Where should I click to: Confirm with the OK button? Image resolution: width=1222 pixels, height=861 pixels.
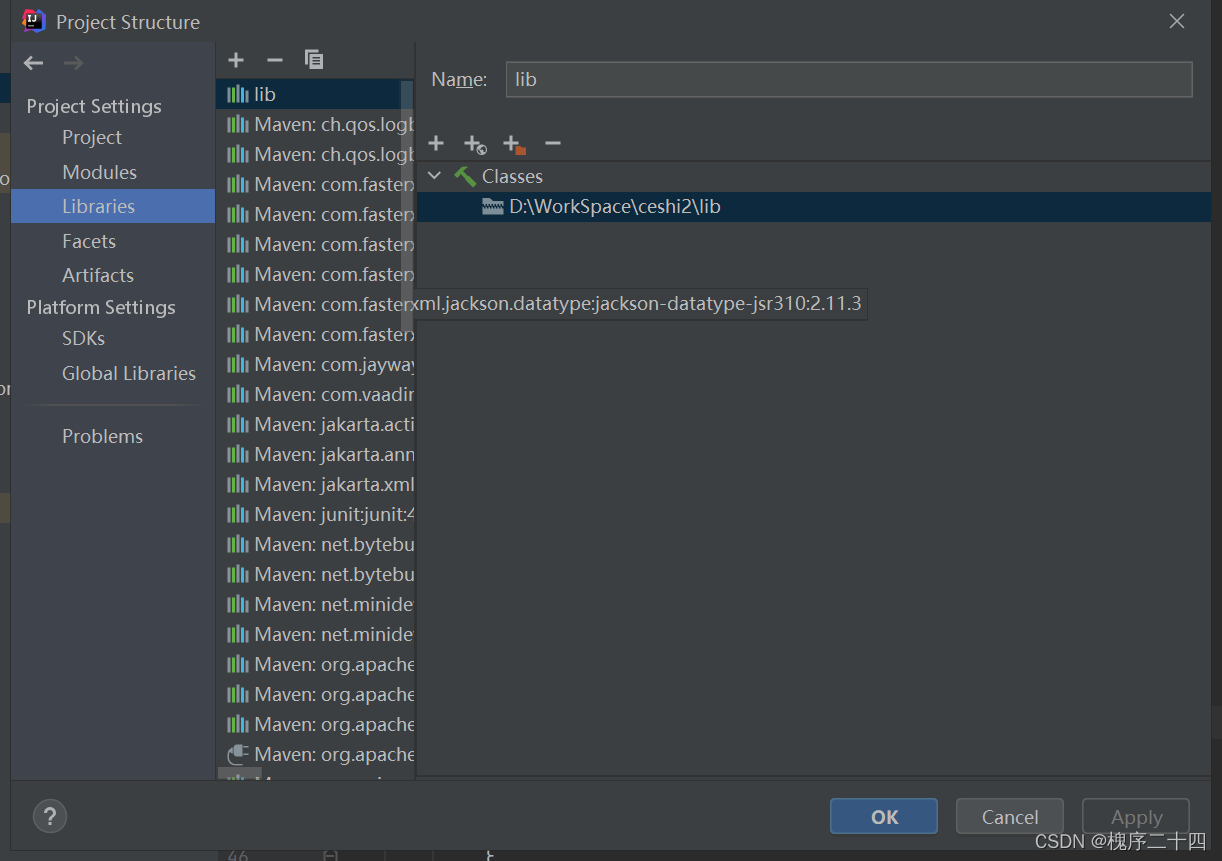[x=884, y=816]
